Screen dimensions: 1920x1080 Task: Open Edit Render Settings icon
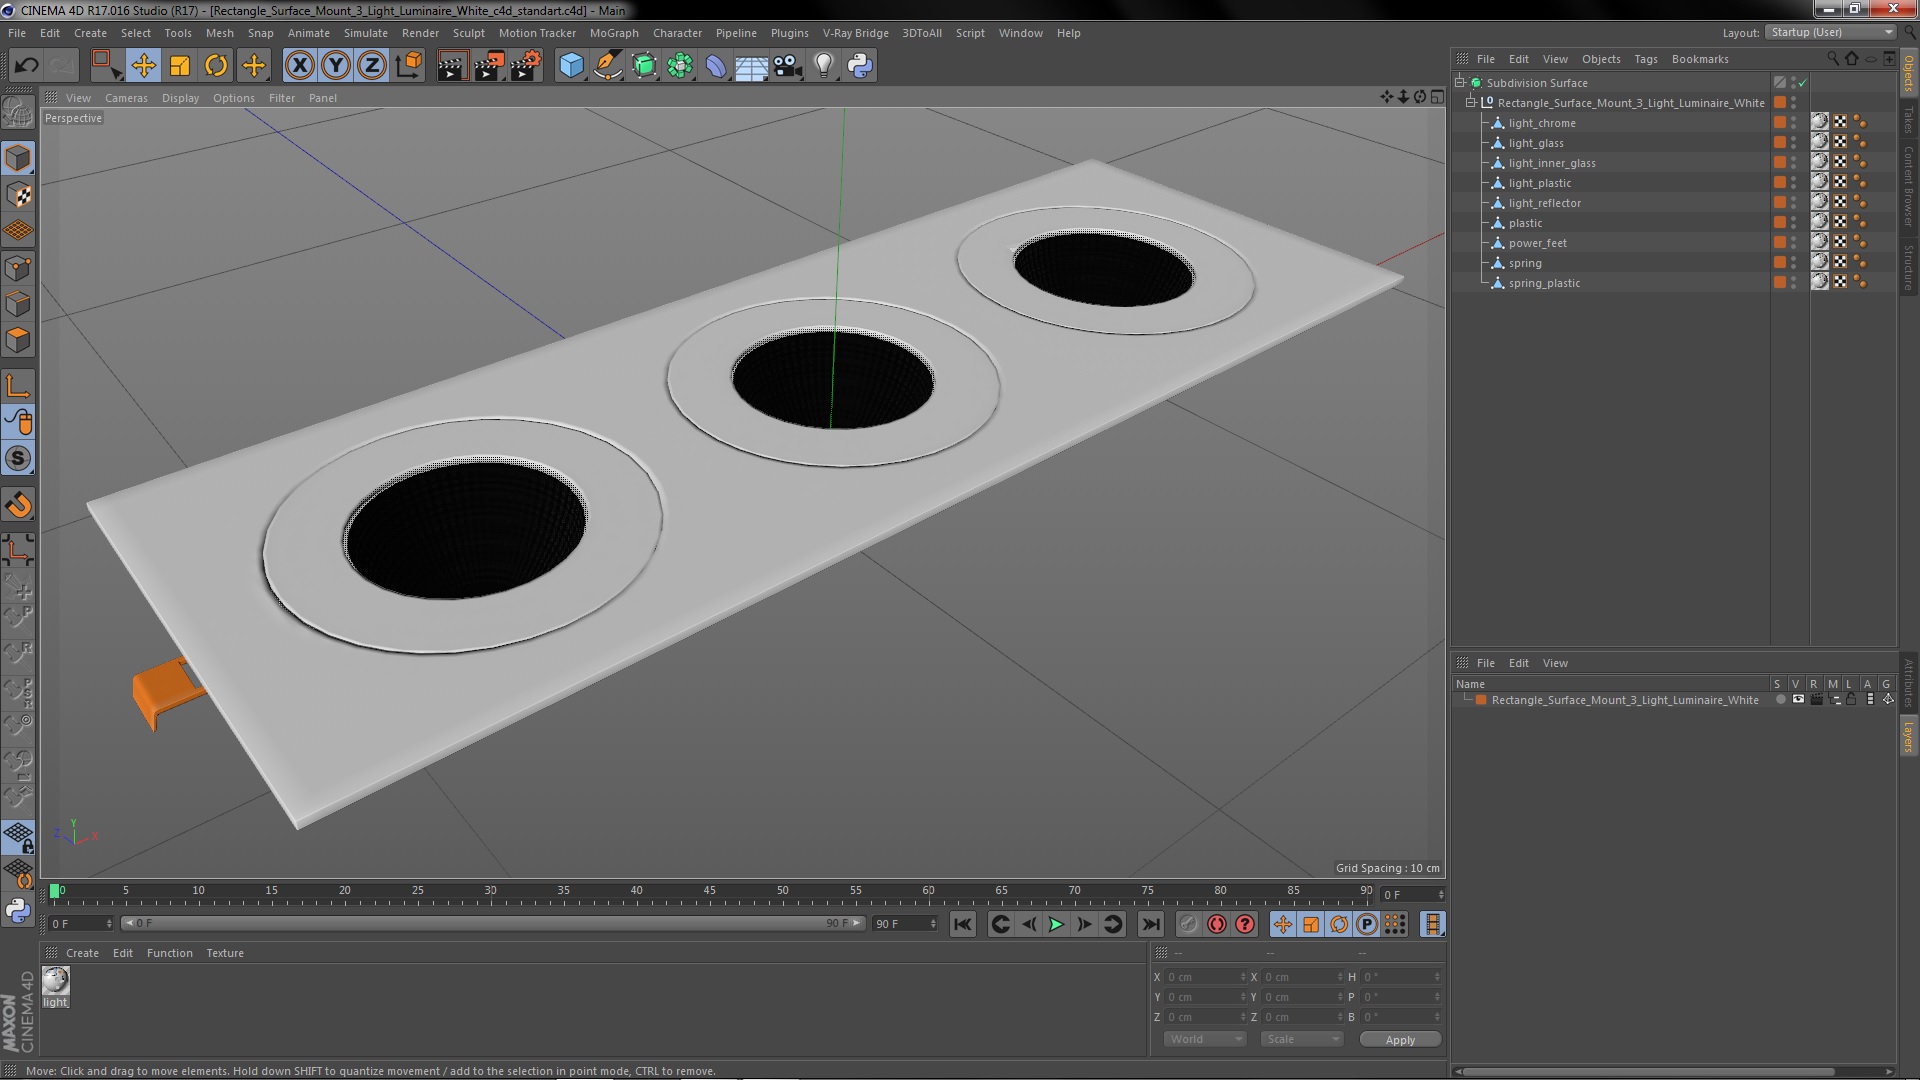click(x=526, y=66)
